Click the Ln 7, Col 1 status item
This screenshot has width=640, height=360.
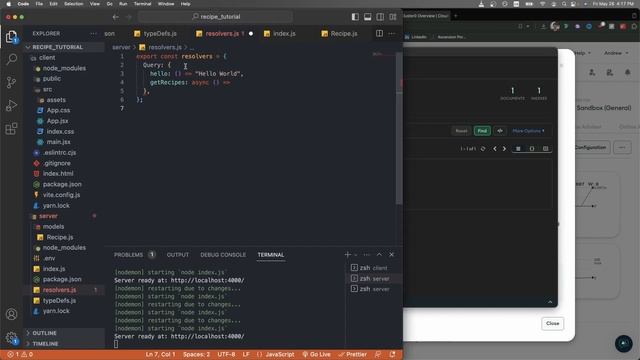point(160,354)
